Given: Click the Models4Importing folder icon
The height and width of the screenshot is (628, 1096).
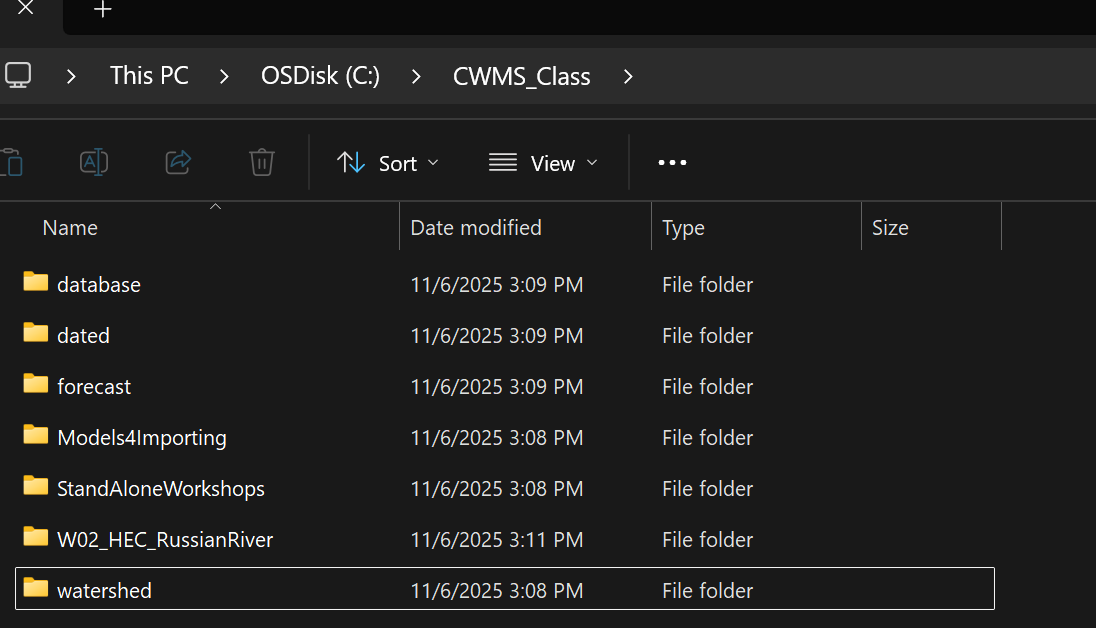Looking at the screenshot, I should click(x=36, y=436).
